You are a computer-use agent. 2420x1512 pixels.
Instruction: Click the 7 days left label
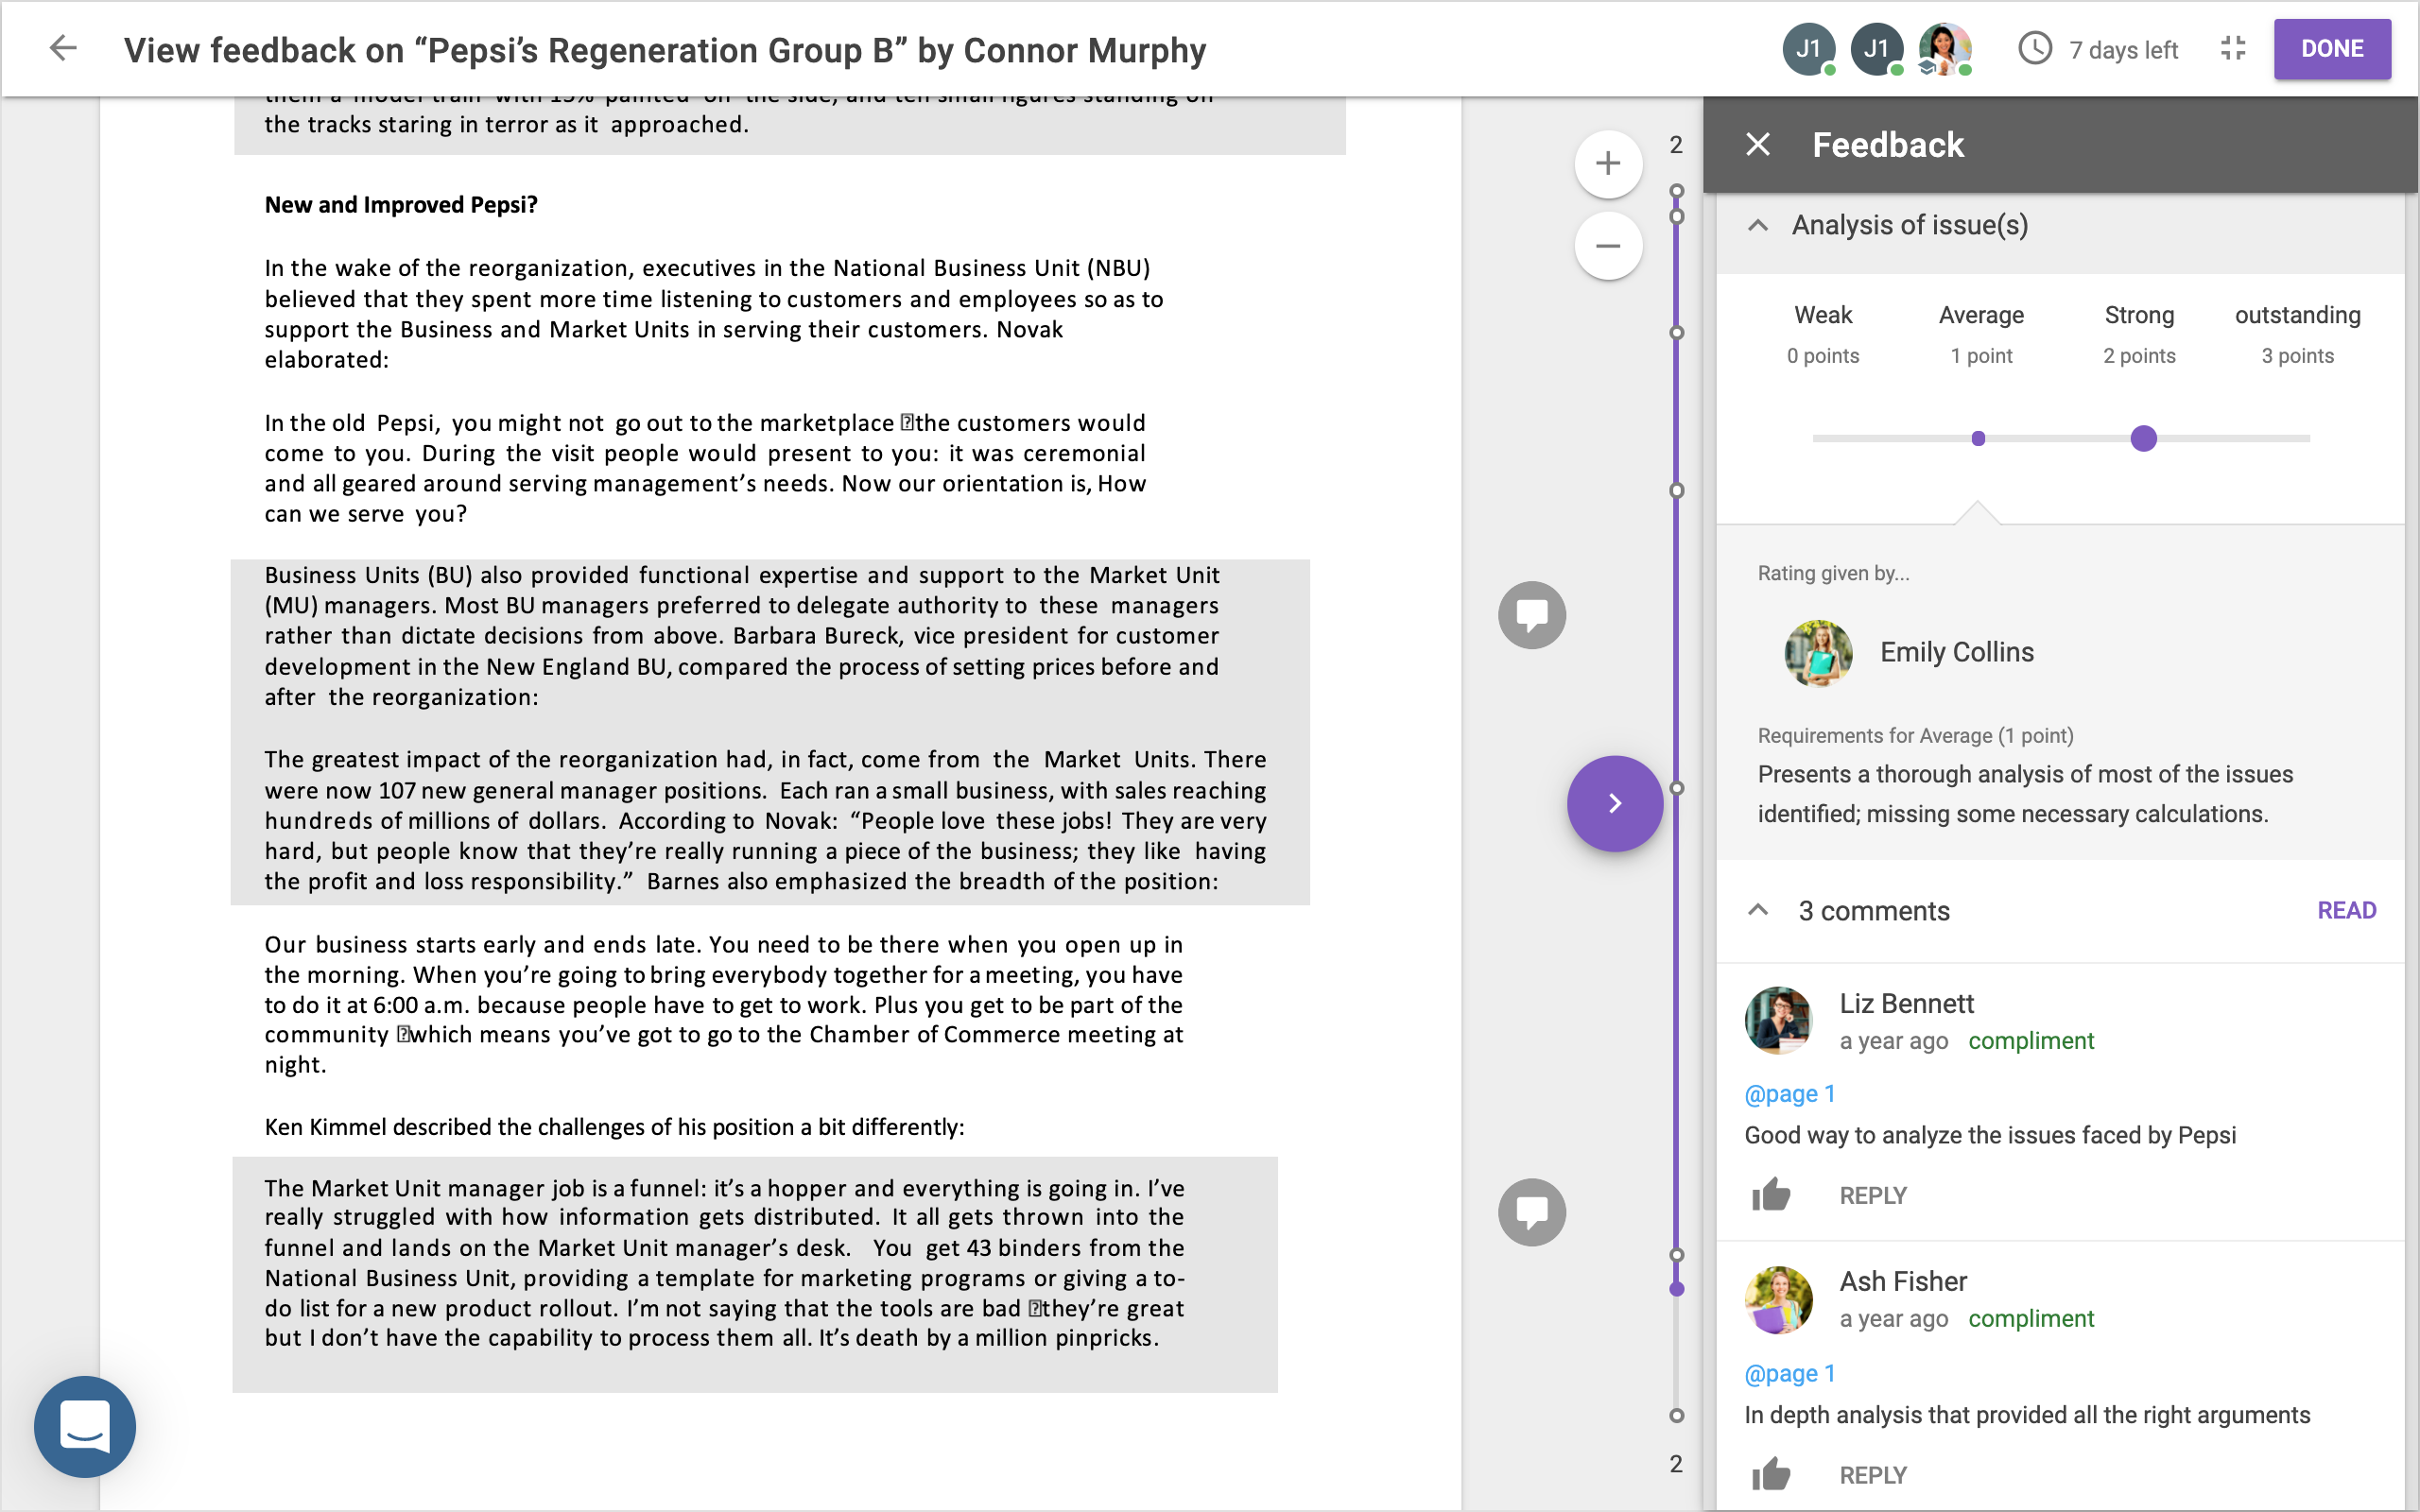pyautogui.click(x=2122, y=50)
